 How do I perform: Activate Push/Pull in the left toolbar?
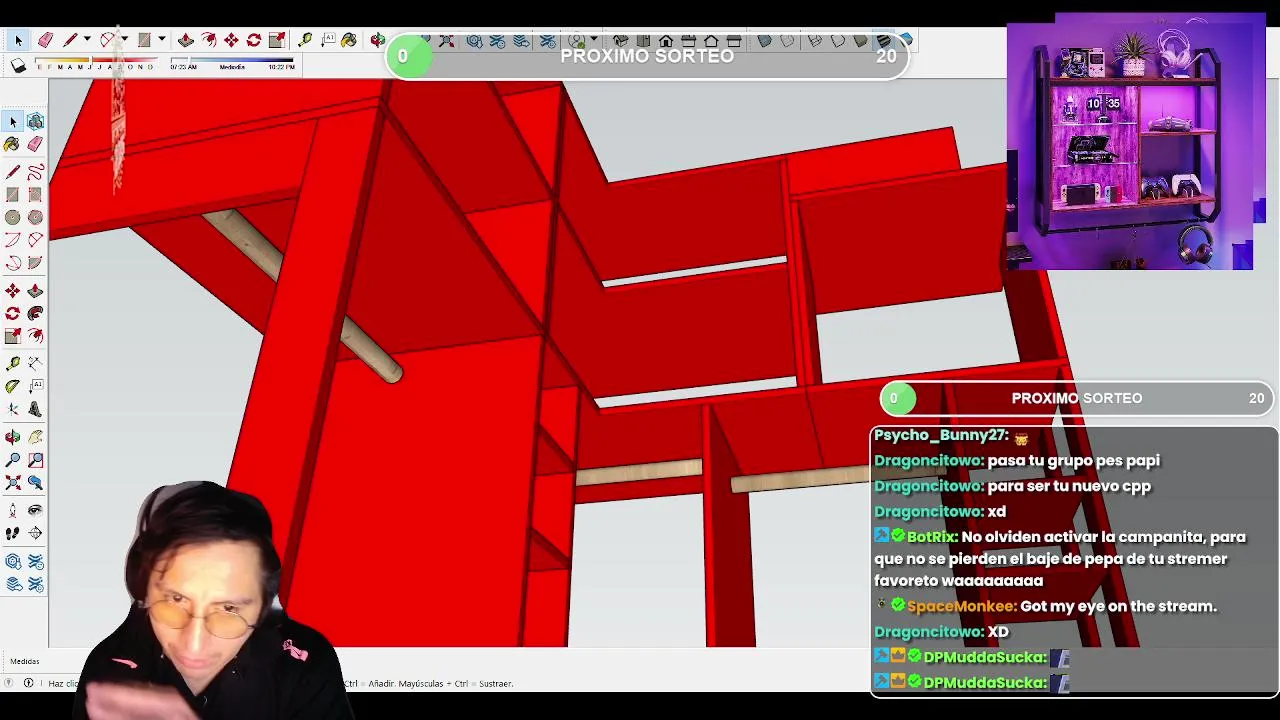35,291
